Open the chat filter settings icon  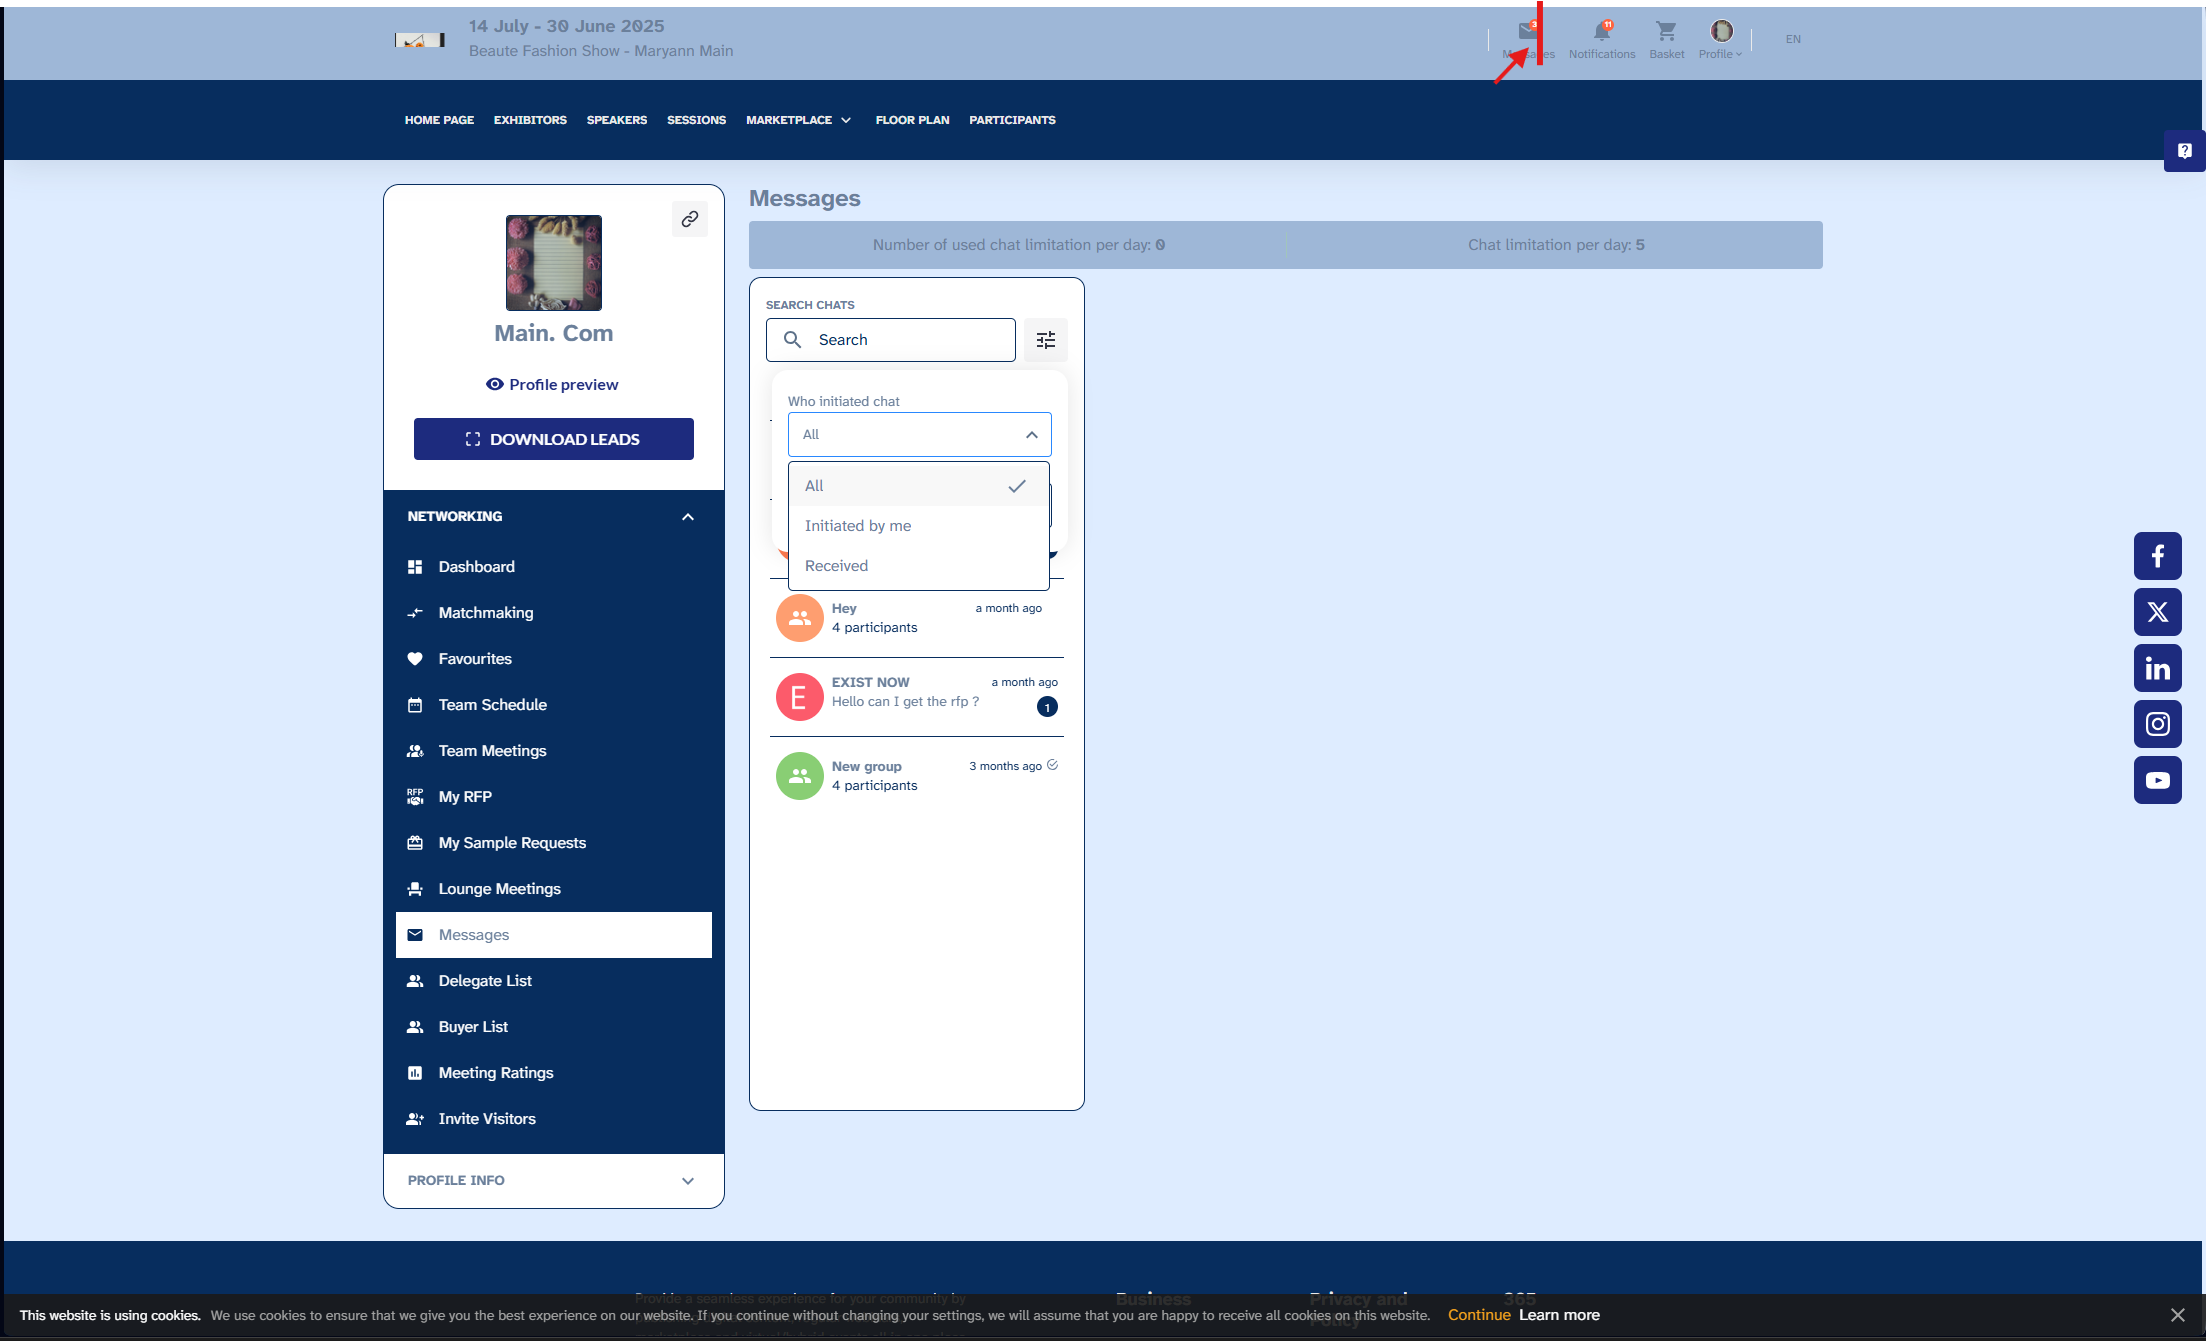pyautogui.click(x=1045, y=340)
